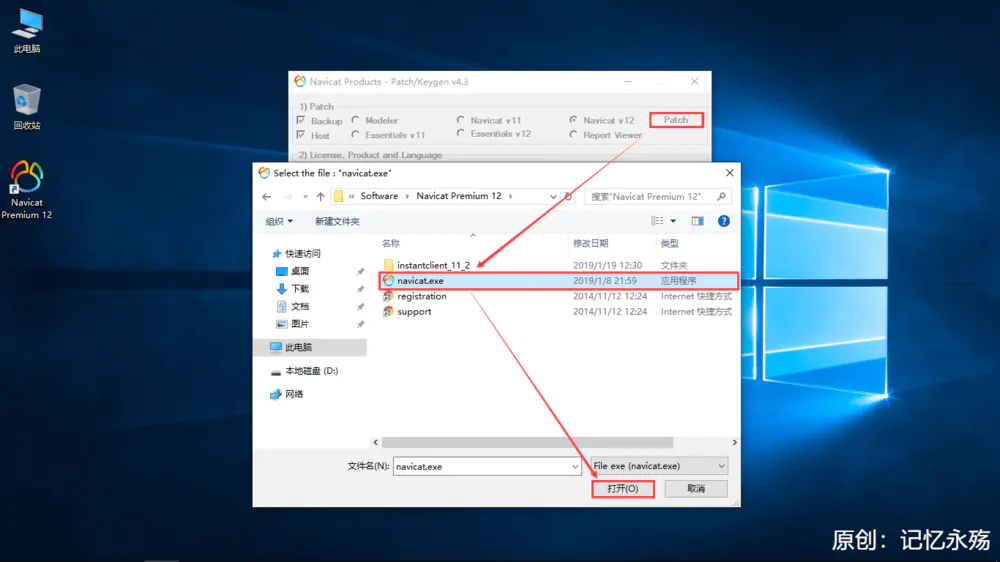Screen dimensions: 1000x562
Task: Click instantclient_11_2 folder icon
Action: [x=388, y=265]
